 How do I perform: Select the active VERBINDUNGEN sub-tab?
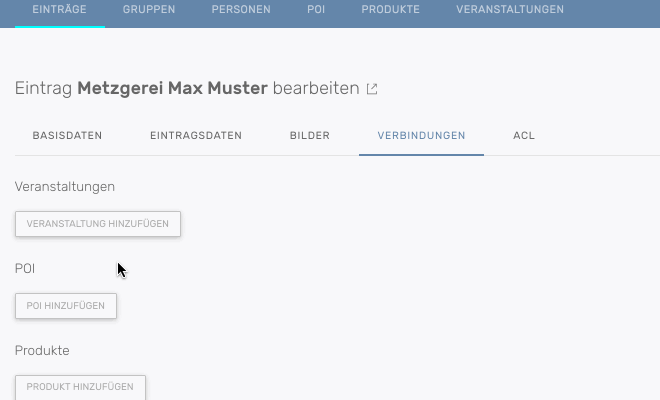[x=421, y=135]
